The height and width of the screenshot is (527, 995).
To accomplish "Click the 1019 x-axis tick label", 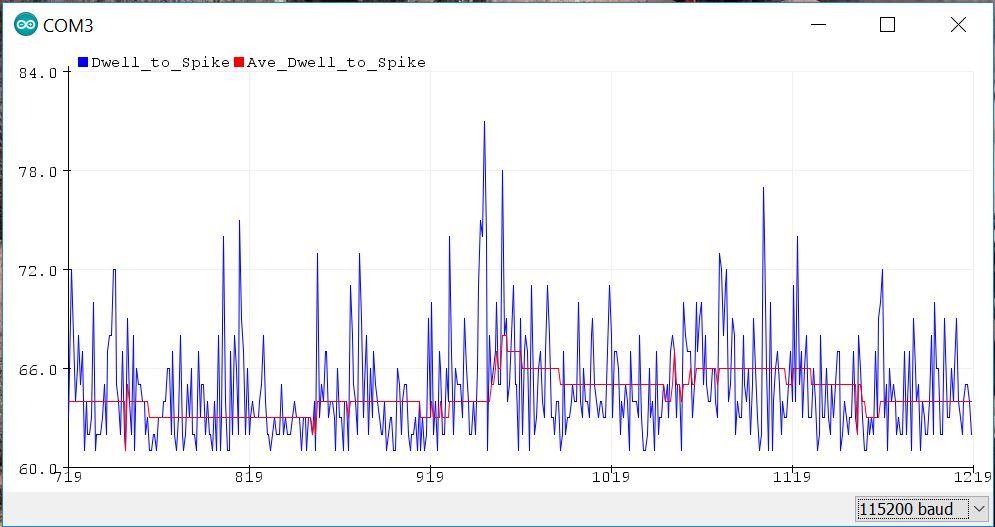I will [x=611, y=479].
